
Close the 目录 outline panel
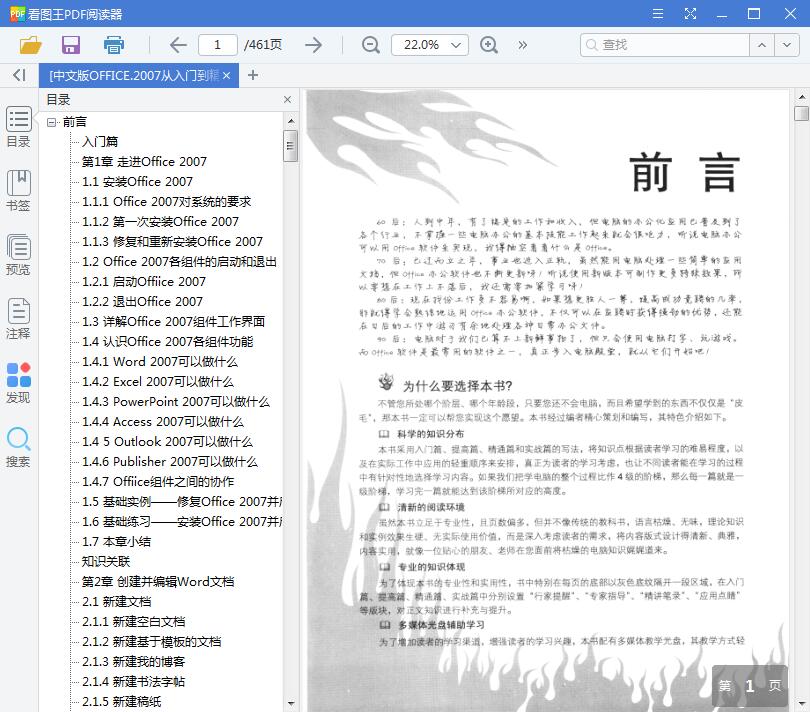[288, 99]
